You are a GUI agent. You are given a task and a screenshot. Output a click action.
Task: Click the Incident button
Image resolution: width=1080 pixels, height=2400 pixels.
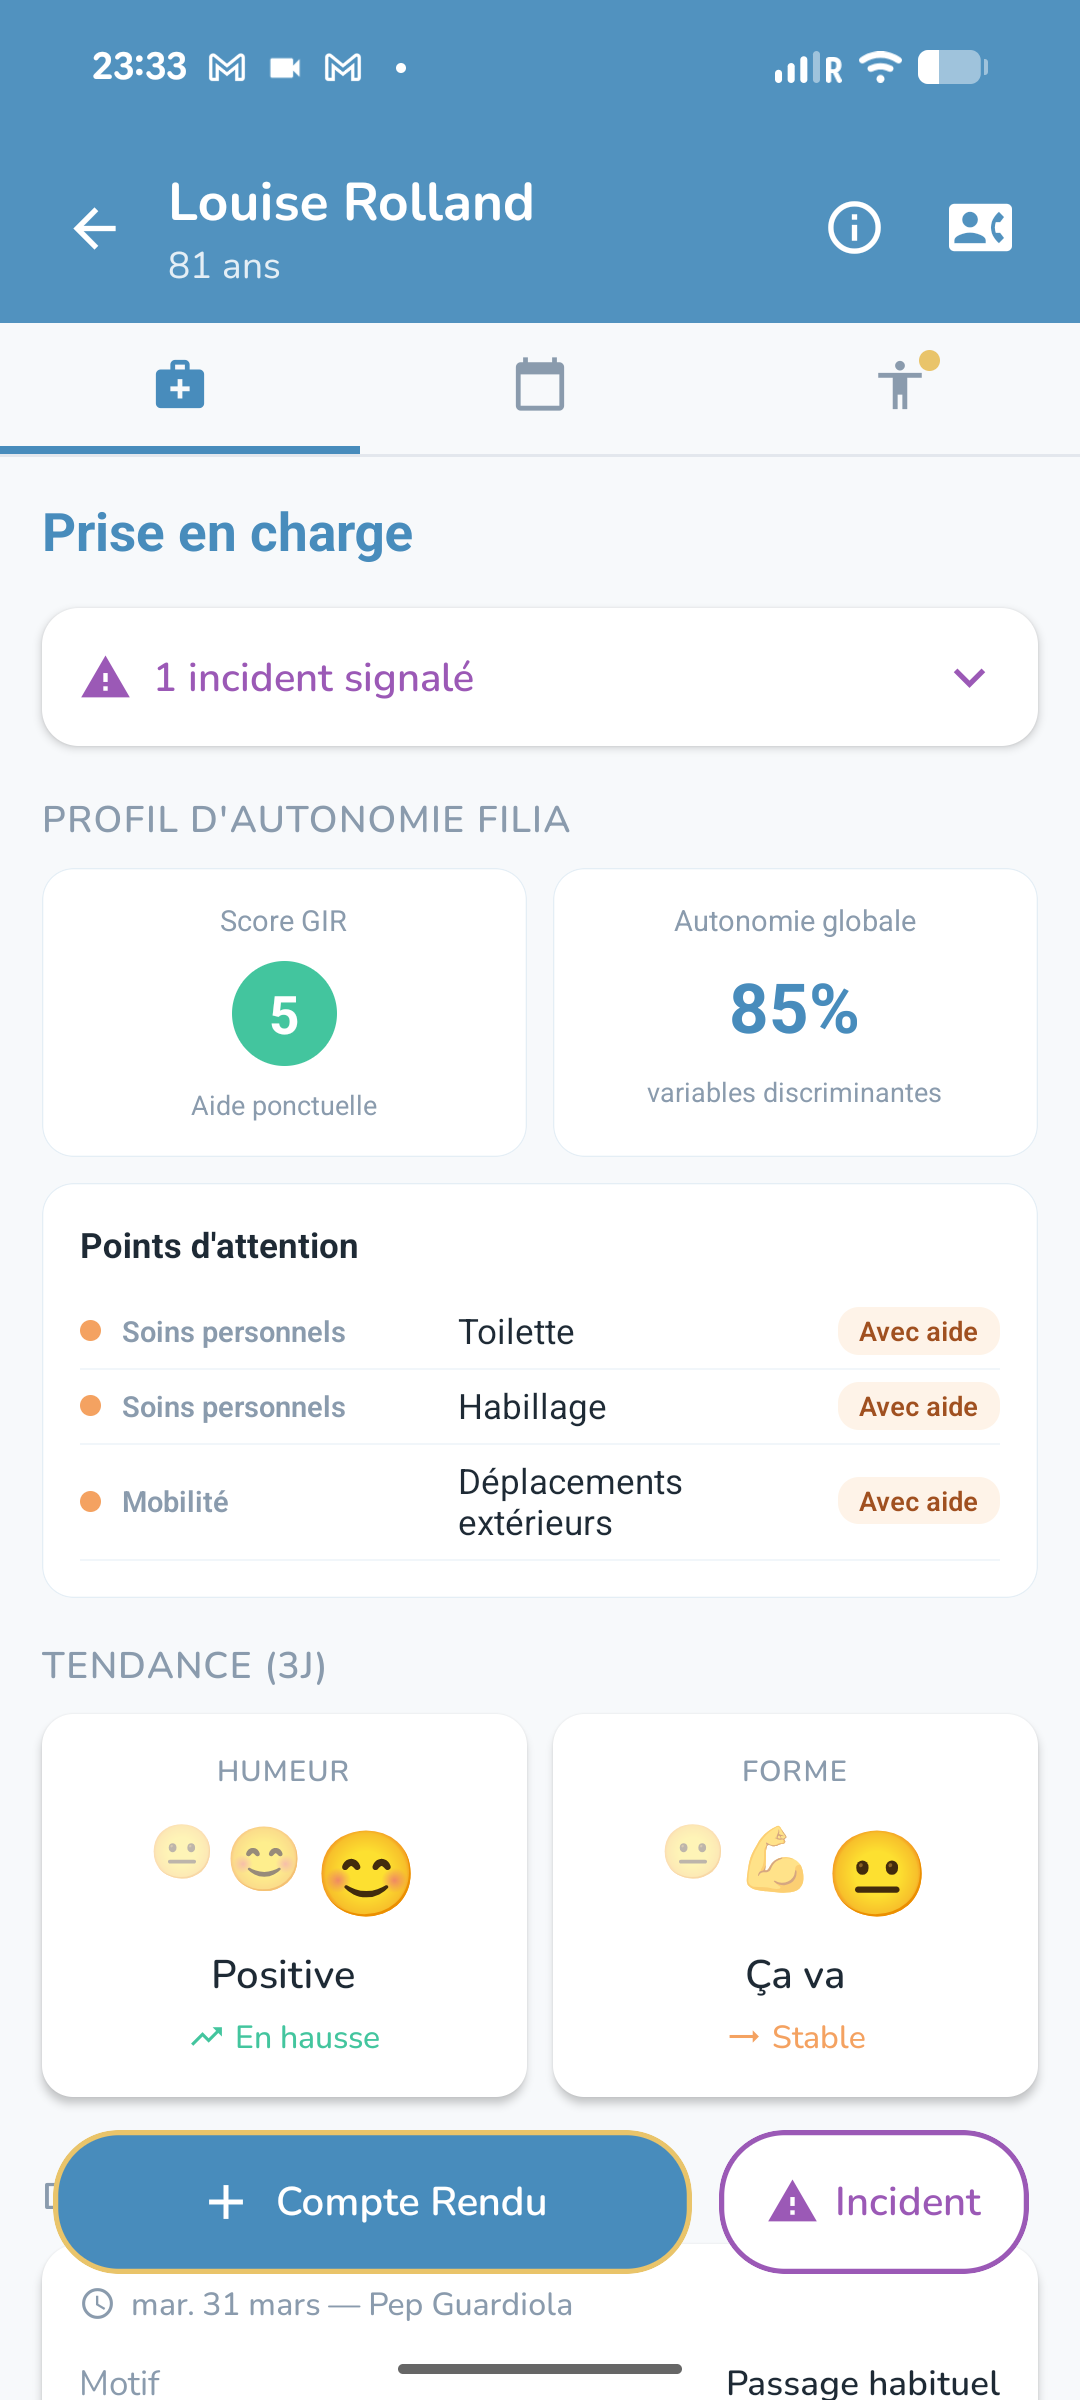pyautogui.click(x=872, y=2201)
